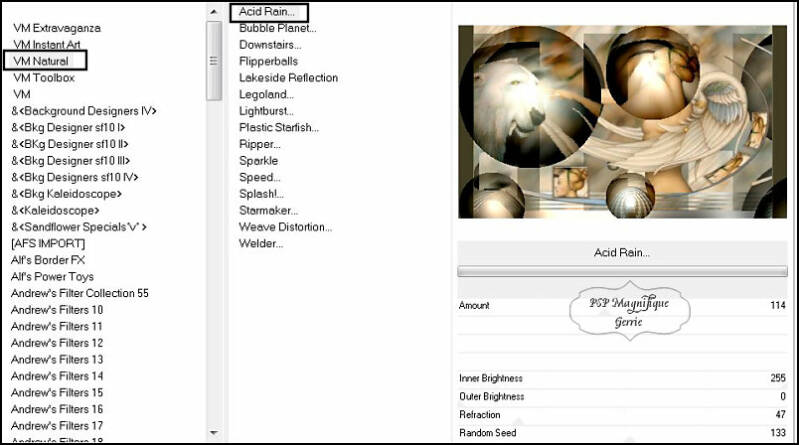Select <Bkg Kaleidoscope> filter group
The height and width of the screenshot is (445, 799).
click(67, 194)
